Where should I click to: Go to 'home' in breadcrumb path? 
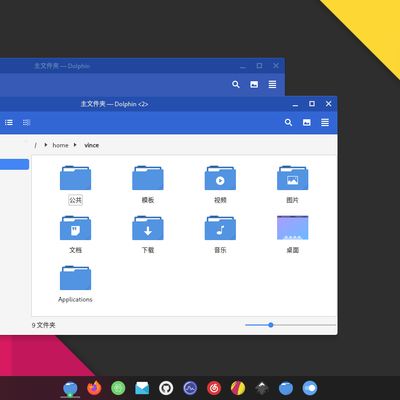coord(60,145)
